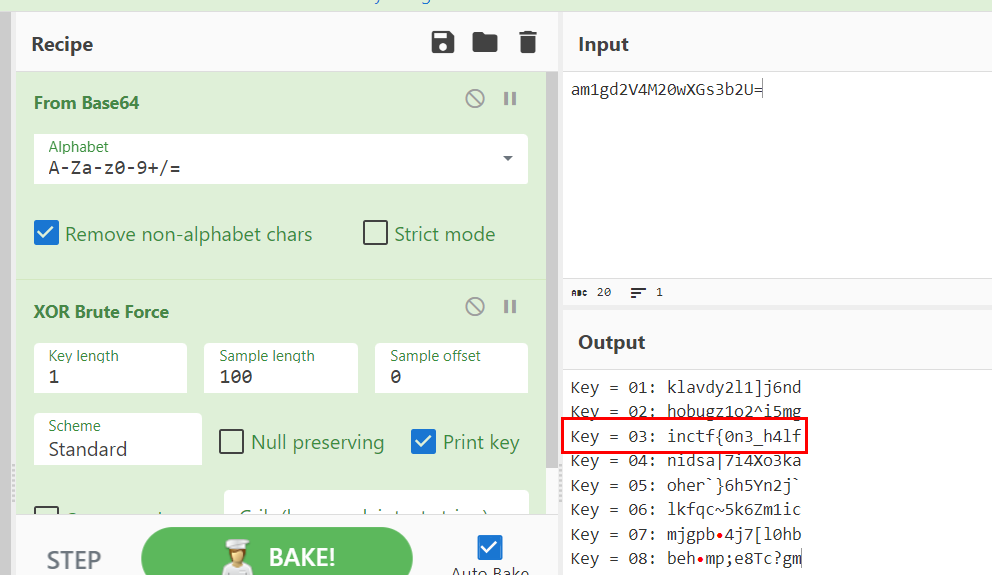The image size is (992, 575).
Task: Select the Key = 06 output line
Action: coord(686,509)
